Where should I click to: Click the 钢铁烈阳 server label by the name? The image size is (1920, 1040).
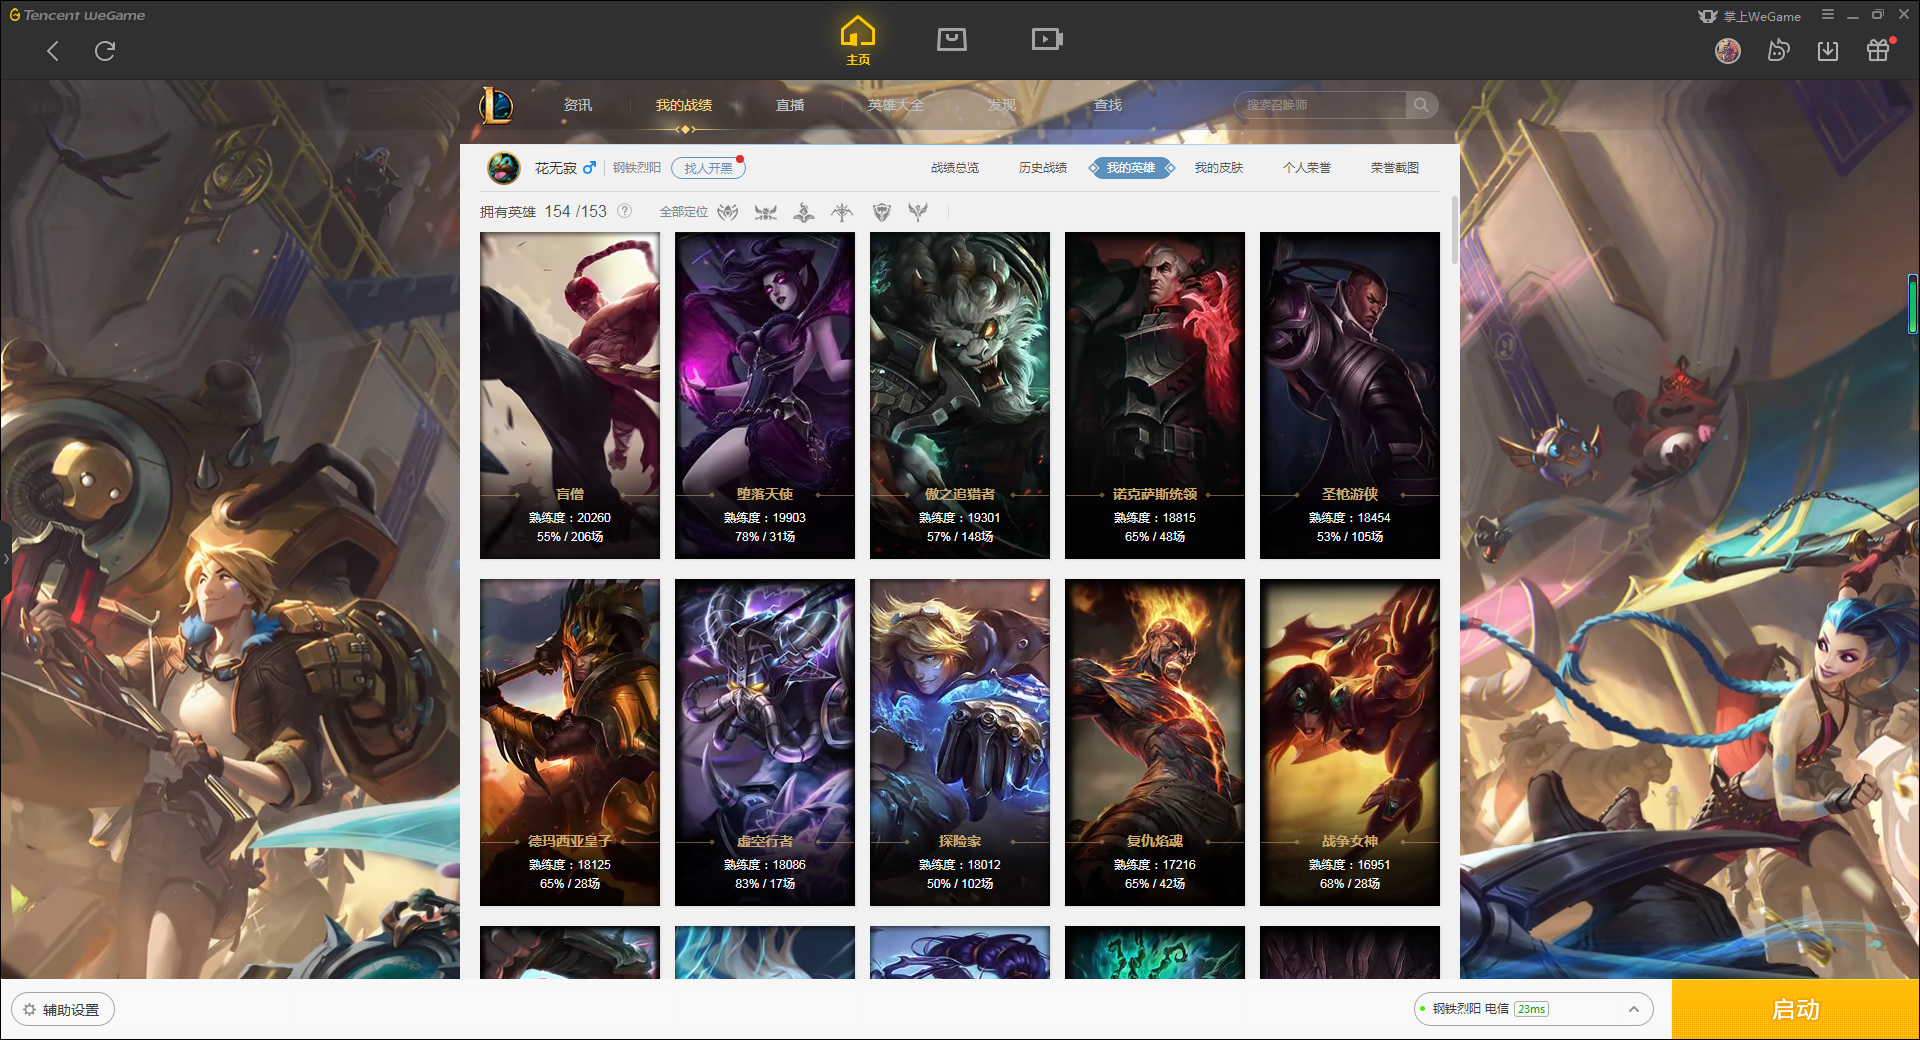click(637, 168)
